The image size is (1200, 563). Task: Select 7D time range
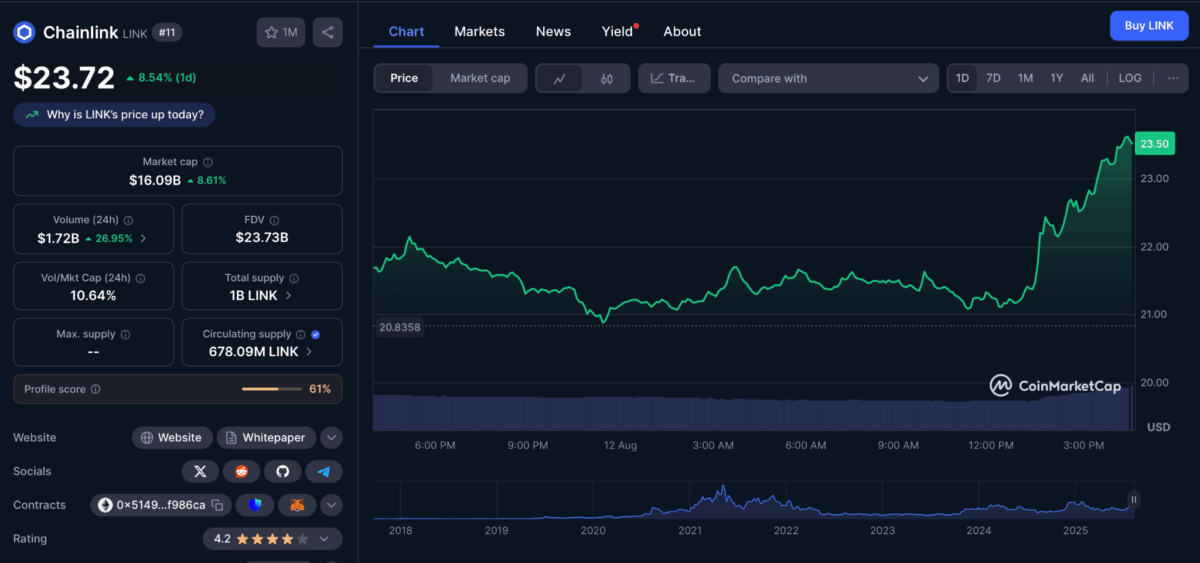pos(993,78)
